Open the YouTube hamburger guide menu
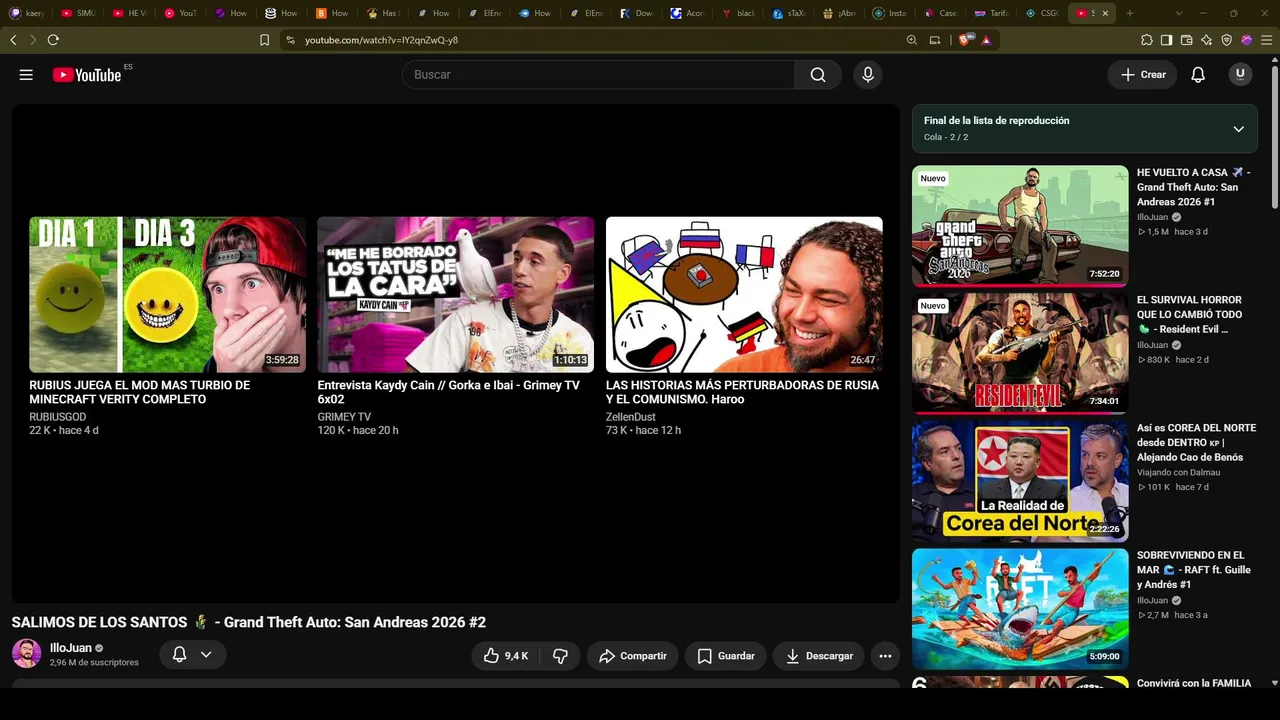The height and width of the screenshot is (720, 1280). (26, 75)
